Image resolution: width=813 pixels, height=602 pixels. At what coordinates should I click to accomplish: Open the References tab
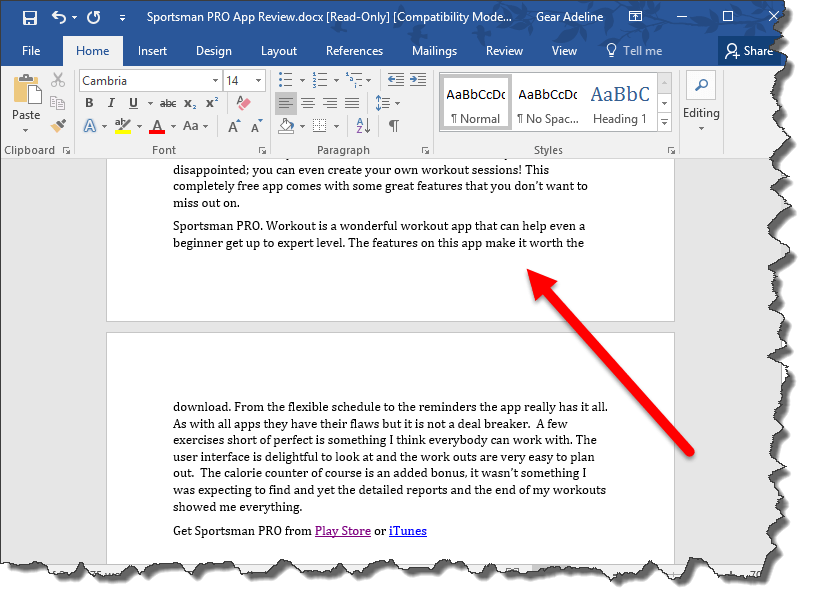tap(354, 51)
